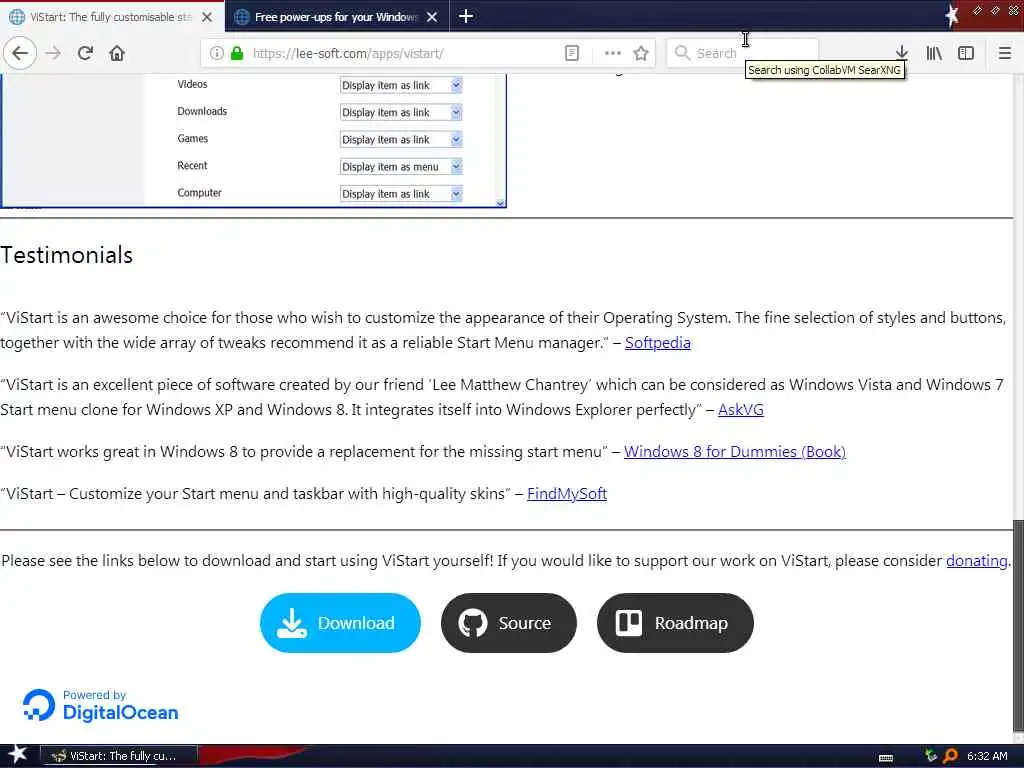Viewport: 1024px width, 768px height.
Task: Toggle reader view icon
Action: (x=571, y=53)
